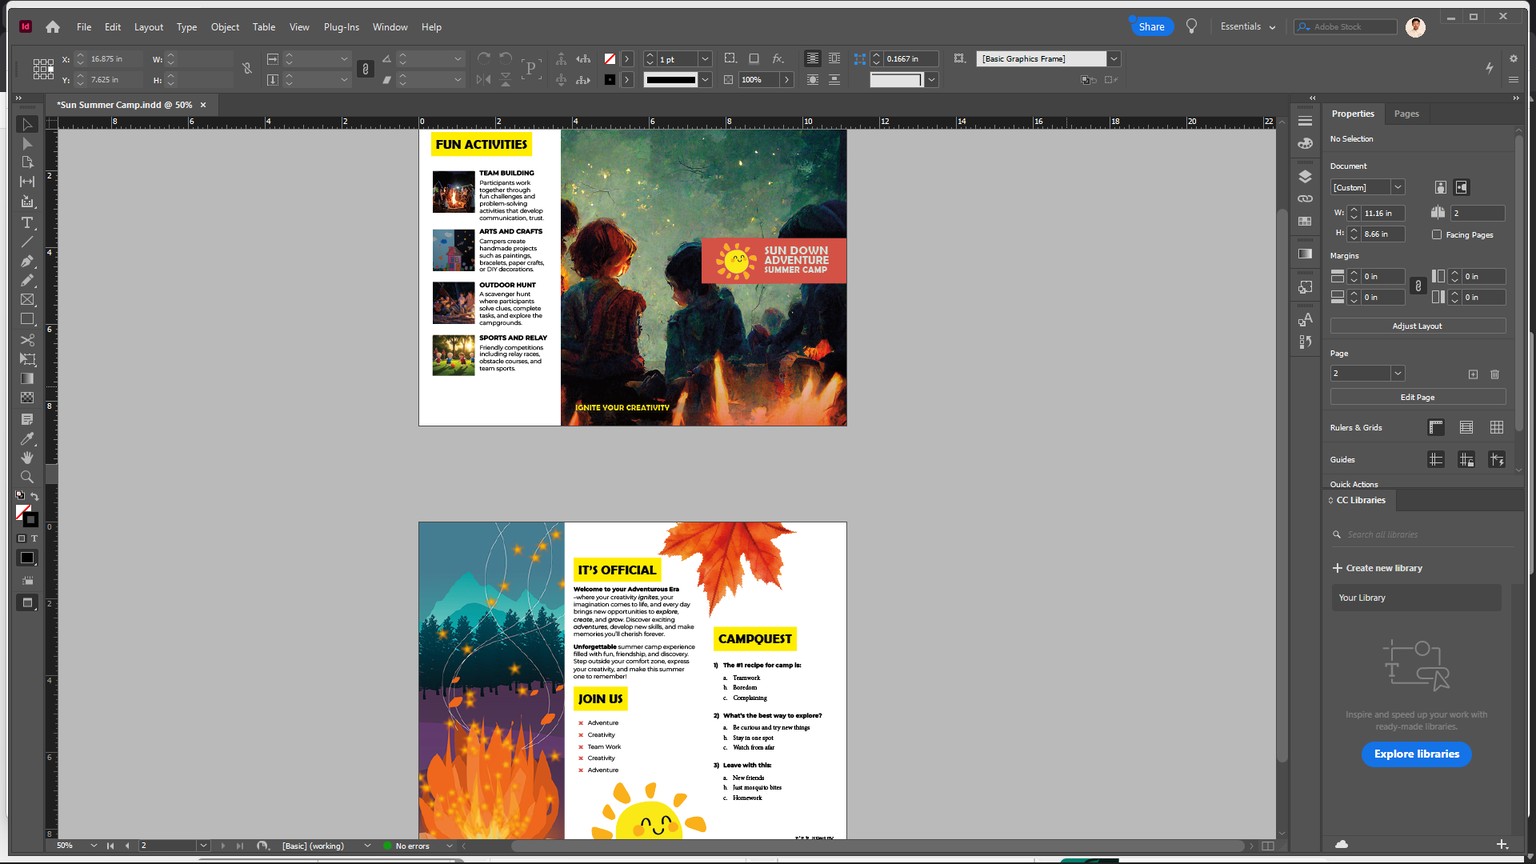Open the Page number dropdown in Properties
Image resolution: width=1536 pixels, height=864 pixels.
coord(1397,374)
